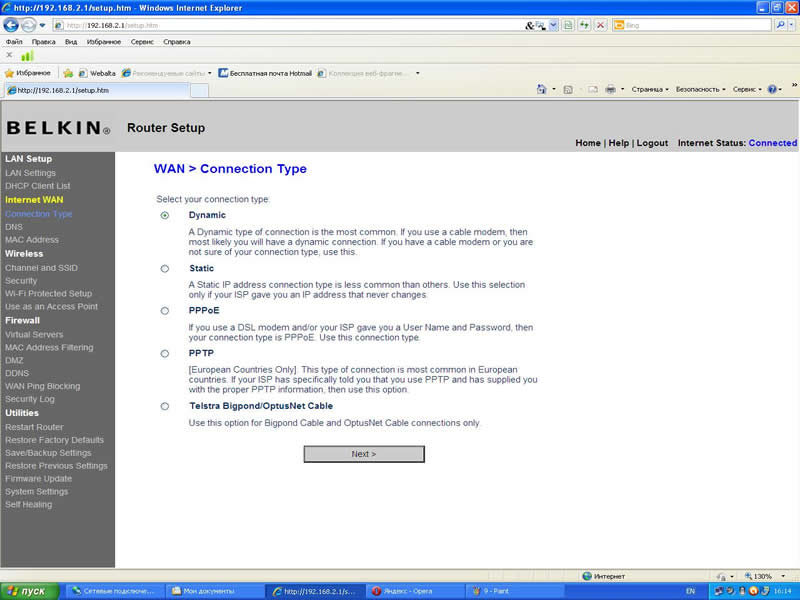
Task: Select the 192.168.2.1/setup.htm tab
Action: point(96,90)
